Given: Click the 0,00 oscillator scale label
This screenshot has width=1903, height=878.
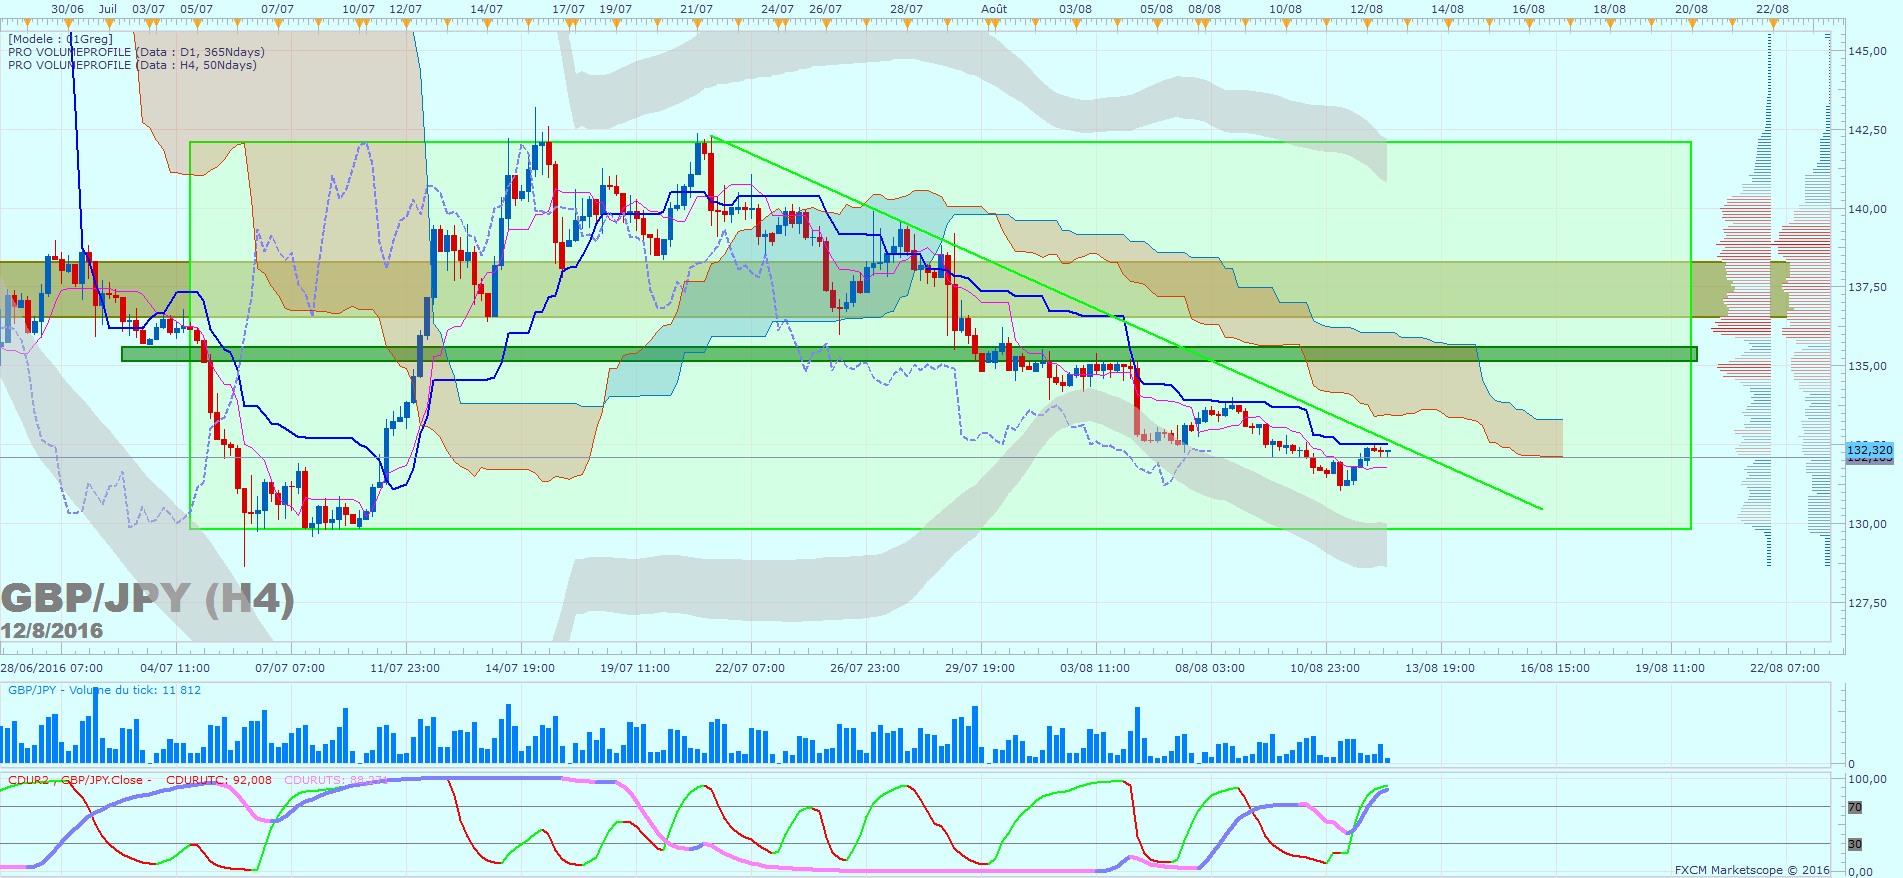Looking at the screenshot, I should click(x=1860, y=872).
